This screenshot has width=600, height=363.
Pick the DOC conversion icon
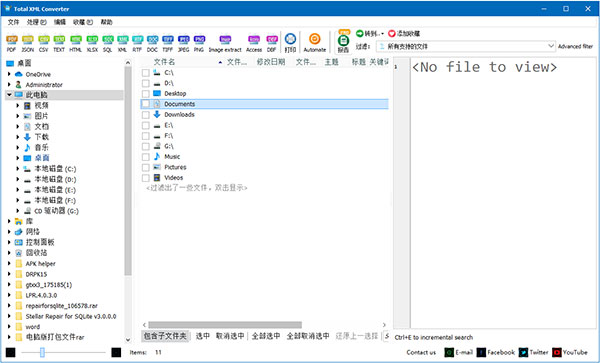152,43
